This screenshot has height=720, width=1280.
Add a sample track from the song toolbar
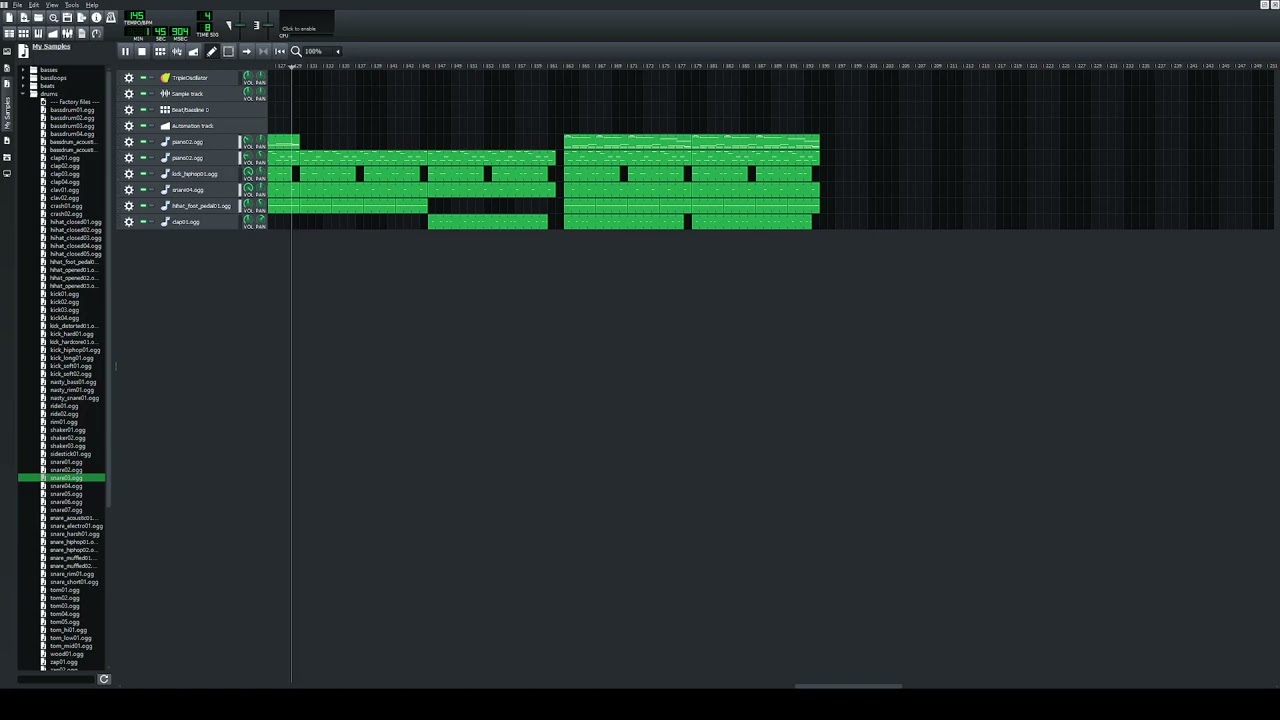coord(177,51)
